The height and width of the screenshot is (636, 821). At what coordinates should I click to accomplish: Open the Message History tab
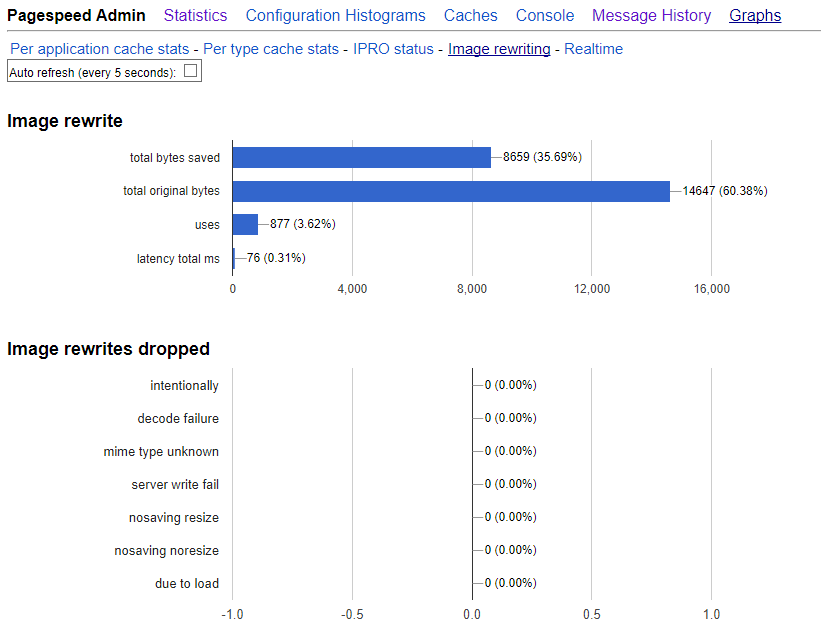click(651, 16)
